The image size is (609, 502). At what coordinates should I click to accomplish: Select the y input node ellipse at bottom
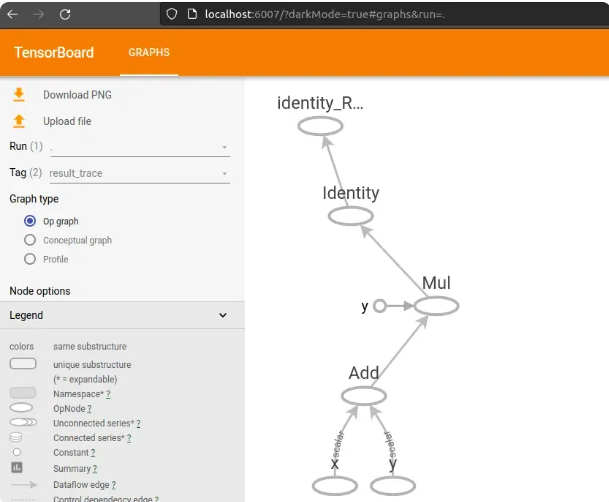pyautogui.click(x=393, y=486)
